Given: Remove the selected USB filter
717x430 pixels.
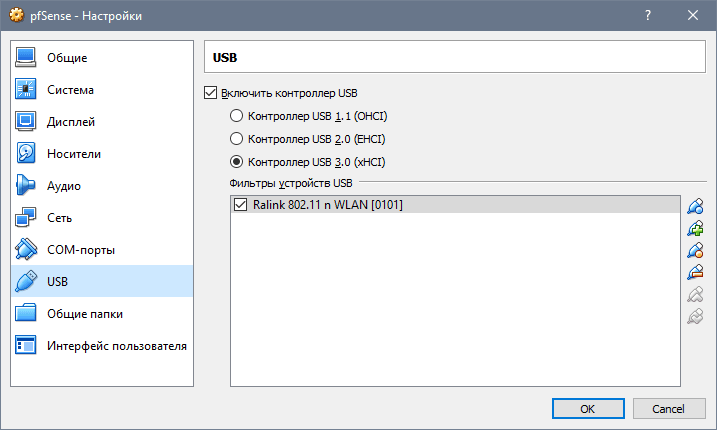Looking at the screenshot, I should click(x=695, y=272).
